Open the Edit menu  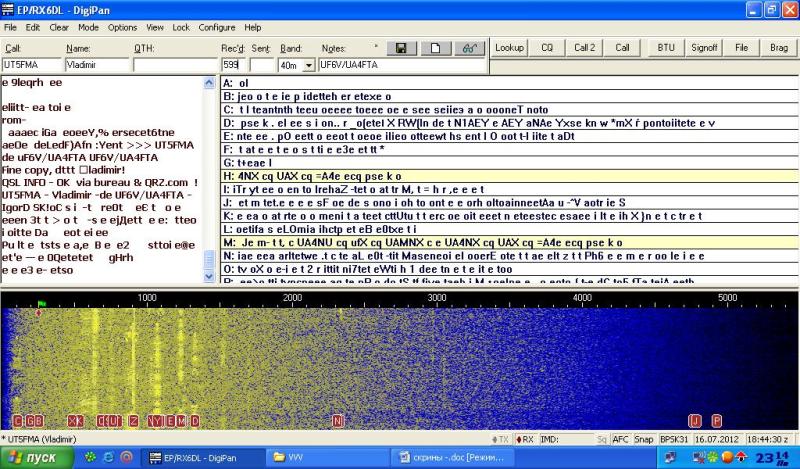tap(33, 28)
